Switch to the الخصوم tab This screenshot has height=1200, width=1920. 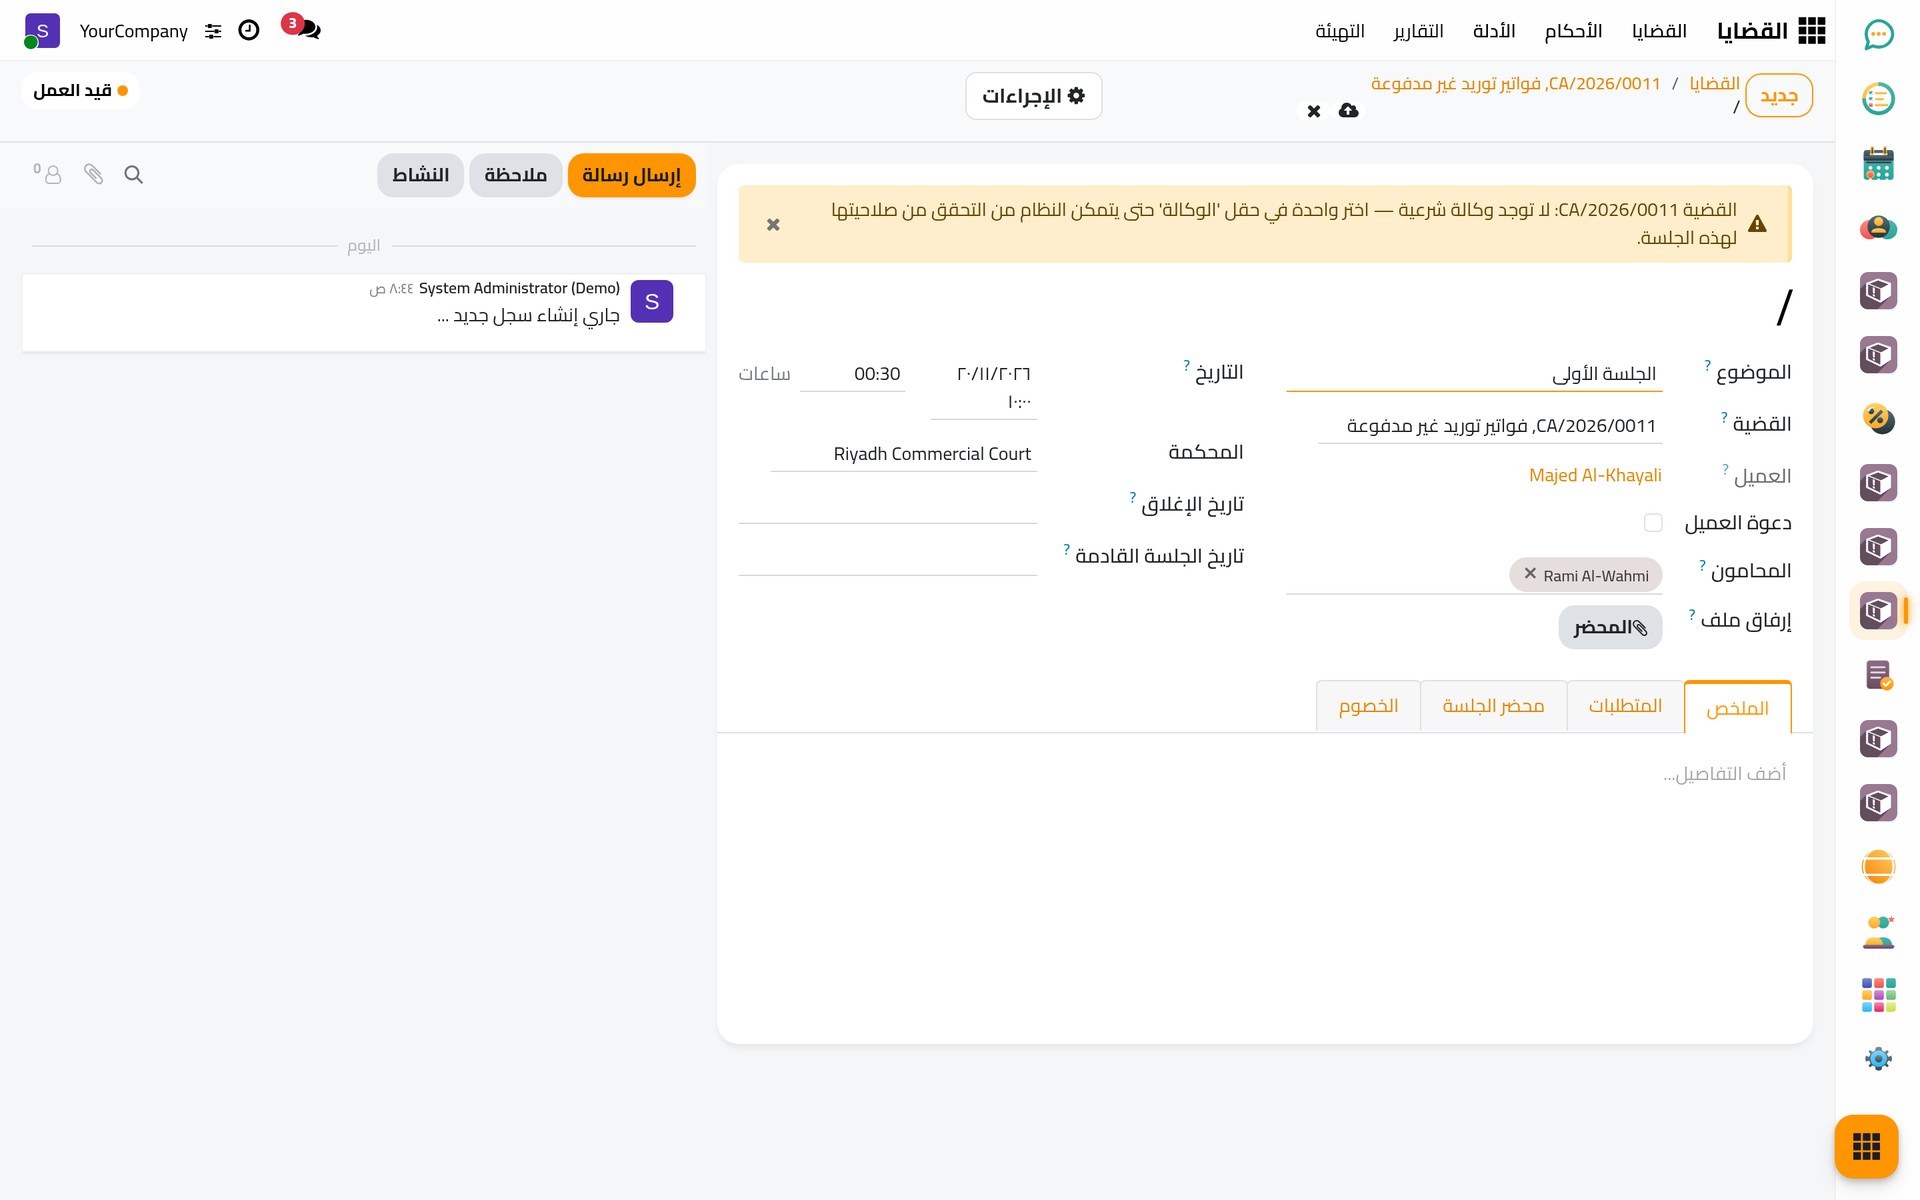[x=1368, y=706]
